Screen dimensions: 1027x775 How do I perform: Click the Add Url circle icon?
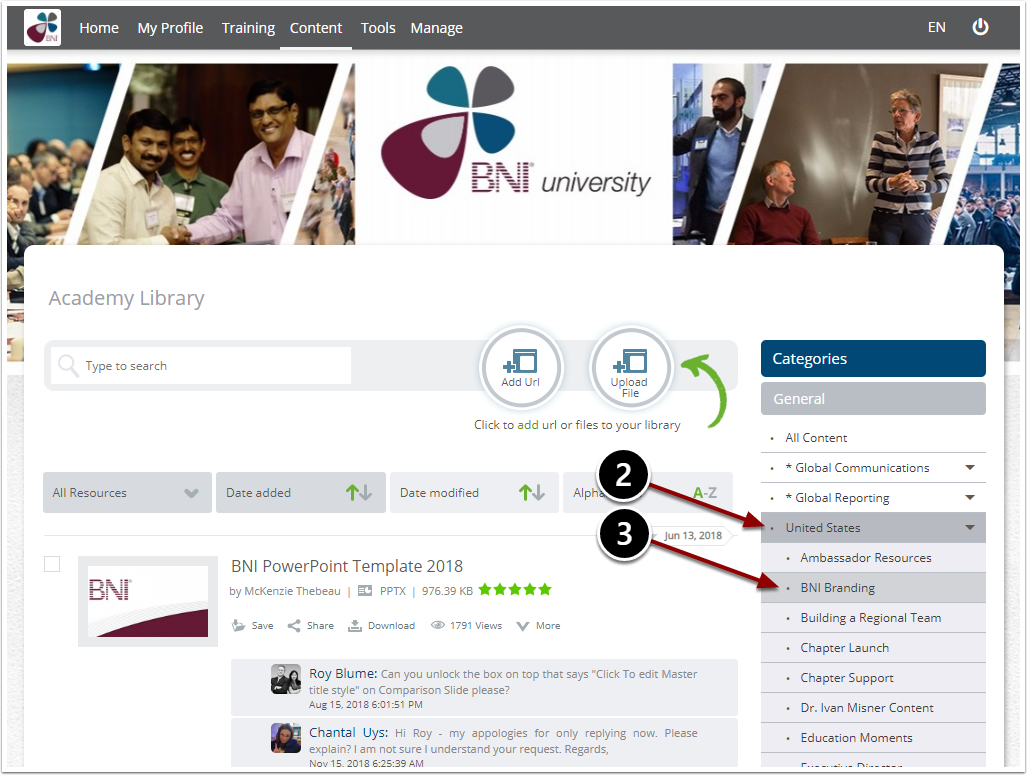(x=521, y=367)
